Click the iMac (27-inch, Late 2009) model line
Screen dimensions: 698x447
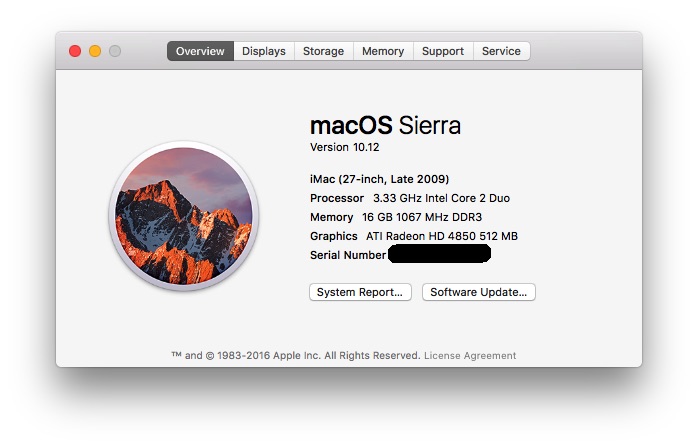381,178
